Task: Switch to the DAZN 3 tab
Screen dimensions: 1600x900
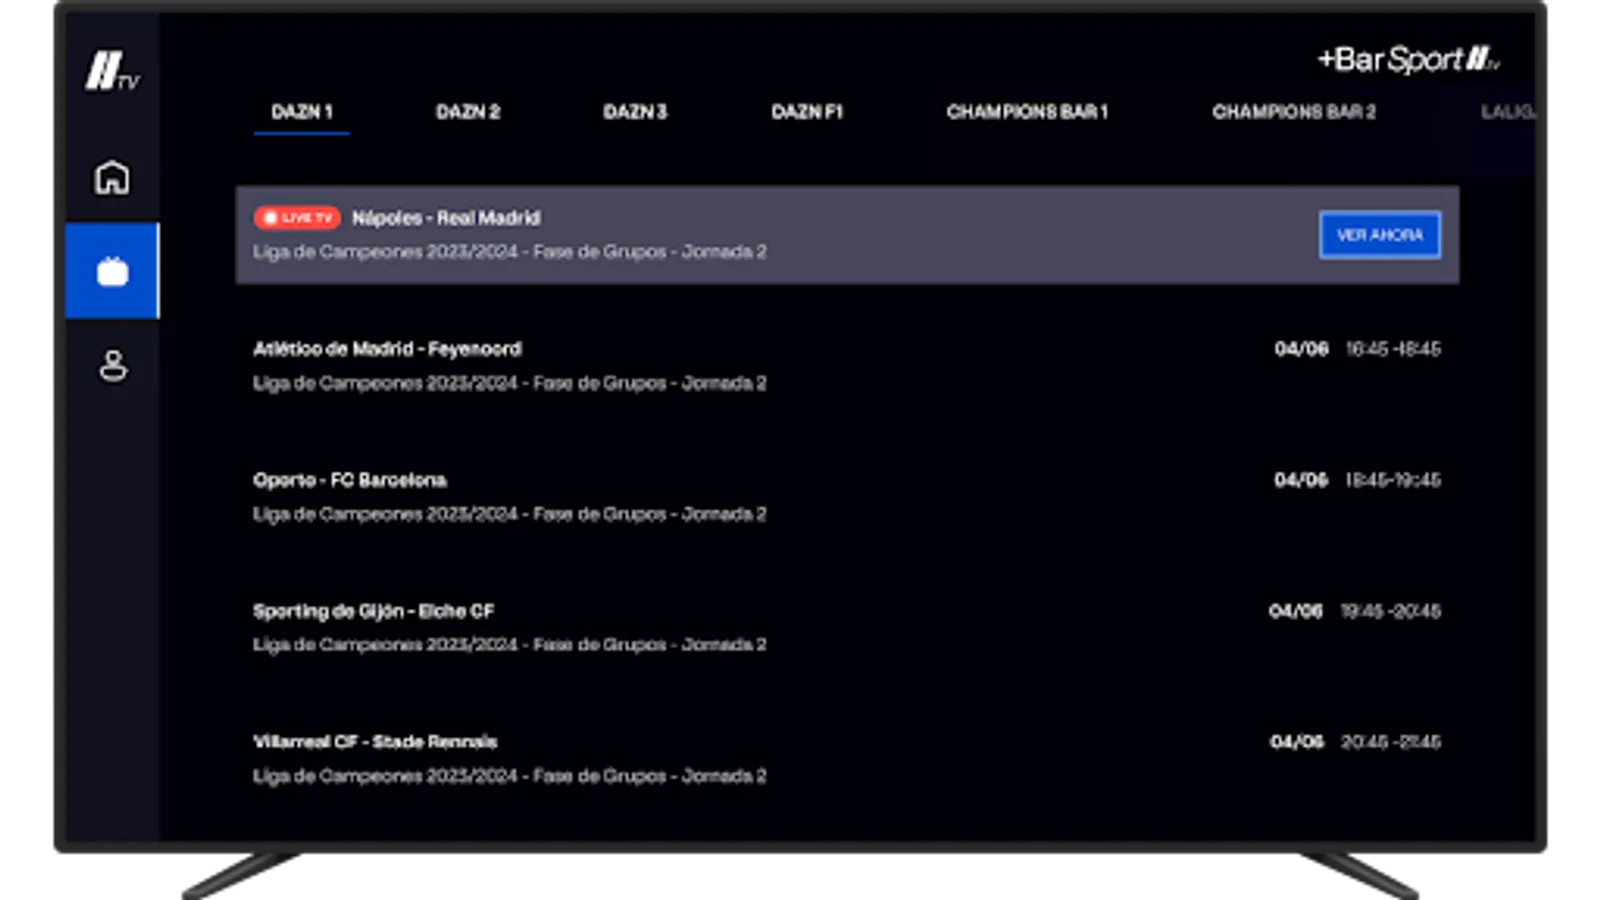Action: (635, 112)
